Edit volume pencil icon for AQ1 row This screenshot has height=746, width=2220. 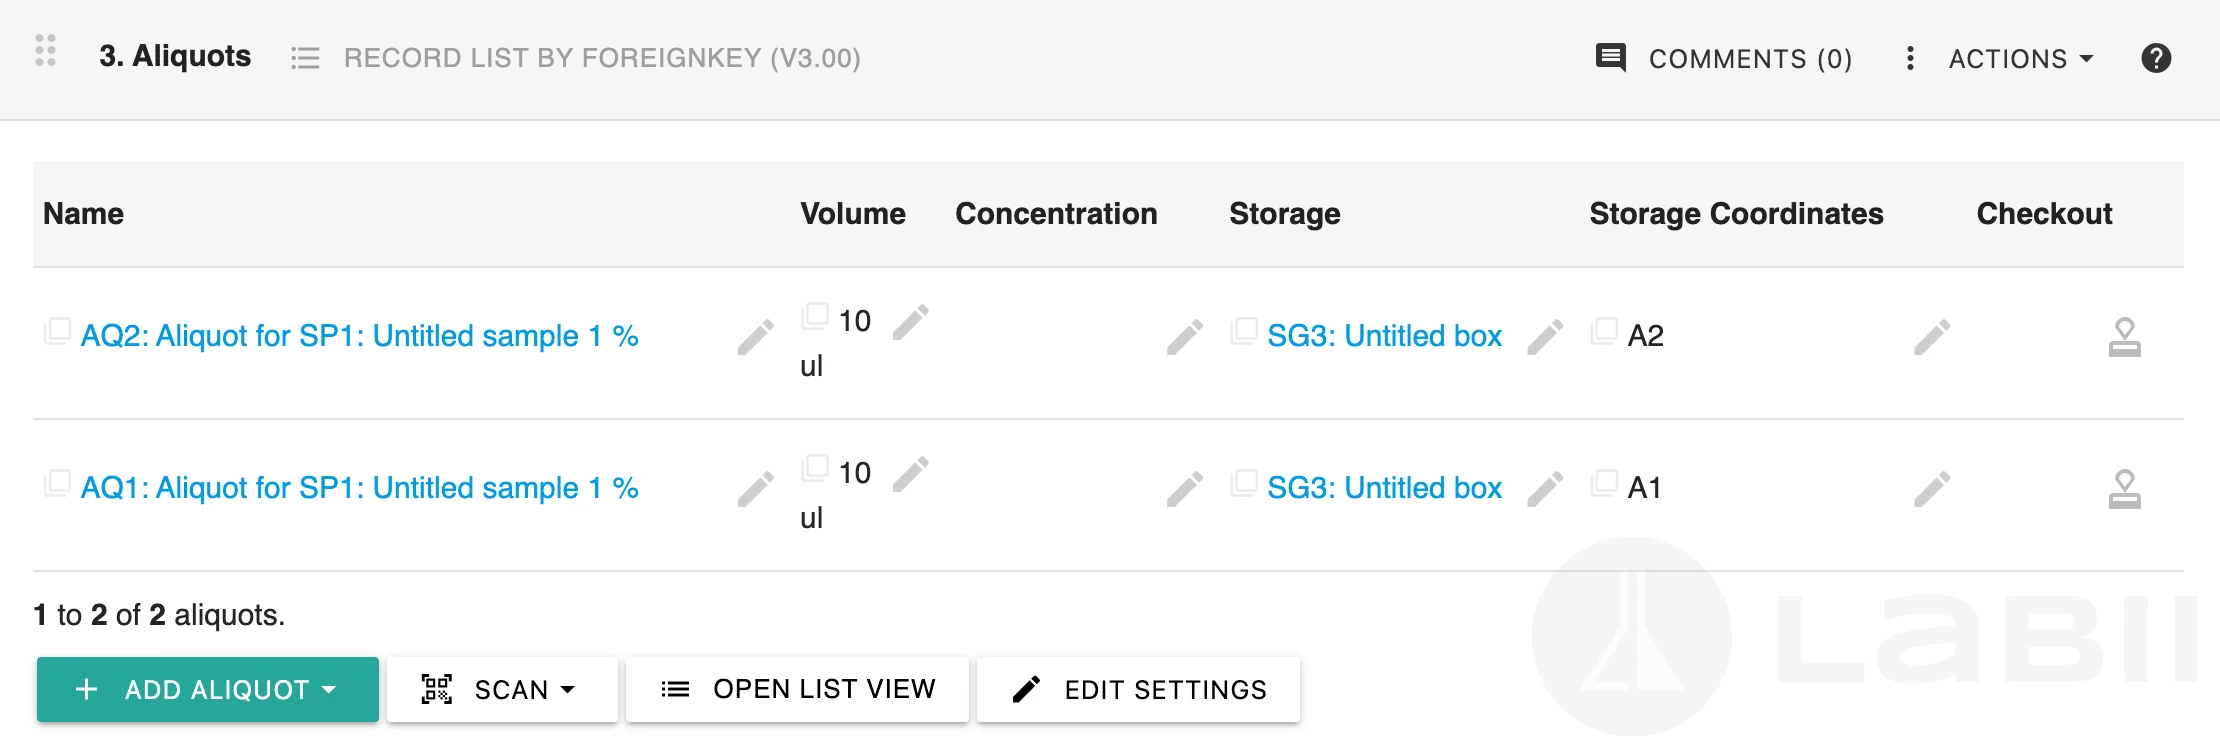tap(911, 473)
